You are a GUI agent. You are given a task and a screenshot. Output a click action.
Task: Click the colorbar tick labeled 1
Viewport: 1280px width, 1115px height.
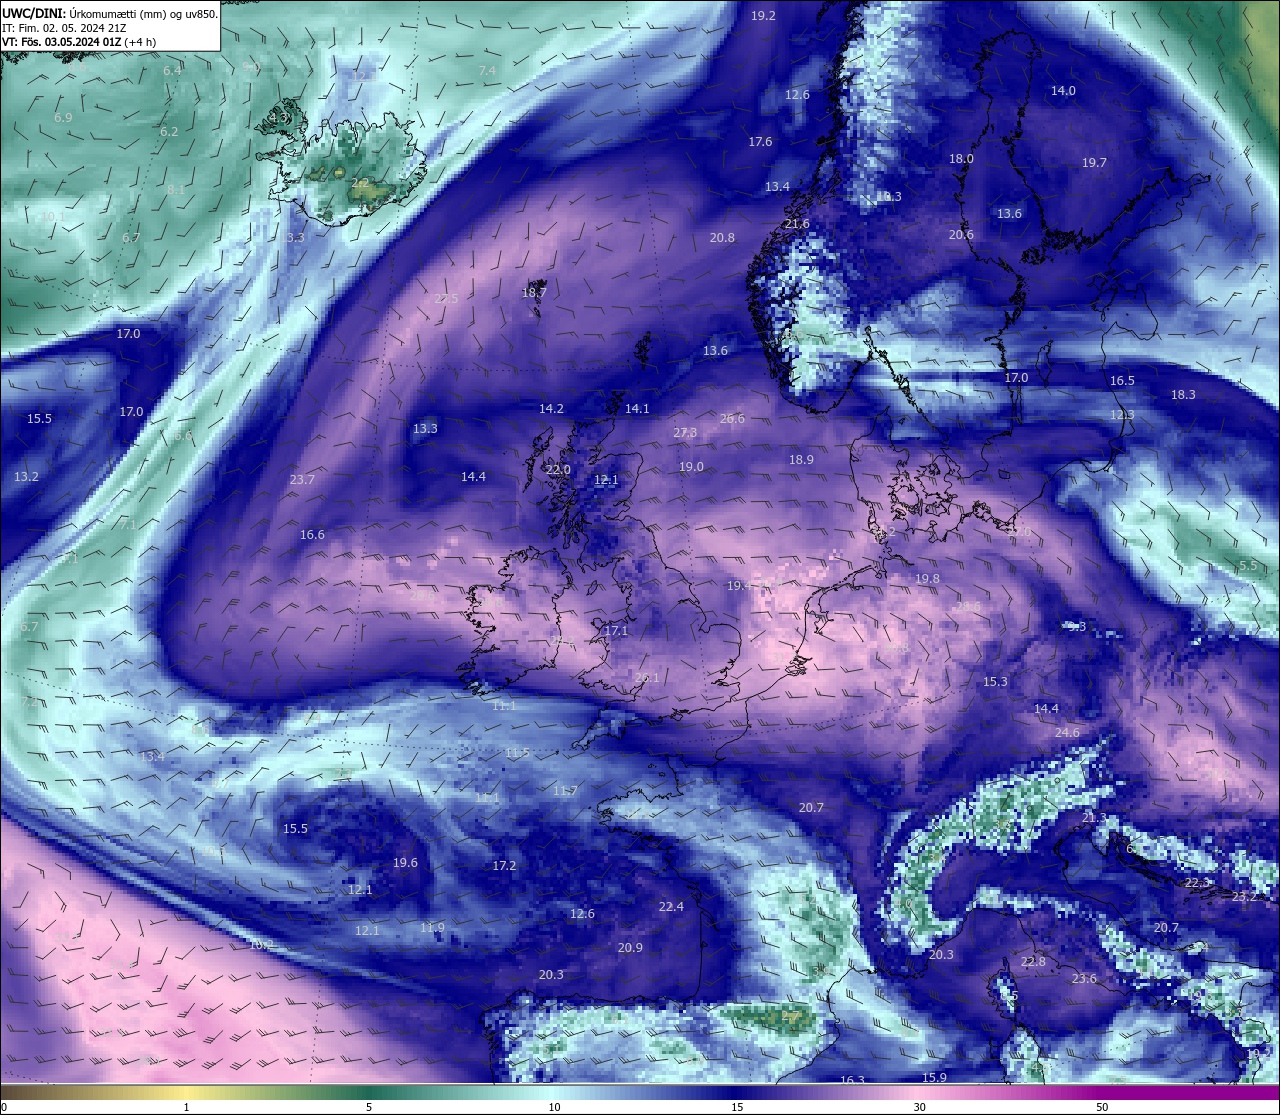click(x=186, y=1107)
